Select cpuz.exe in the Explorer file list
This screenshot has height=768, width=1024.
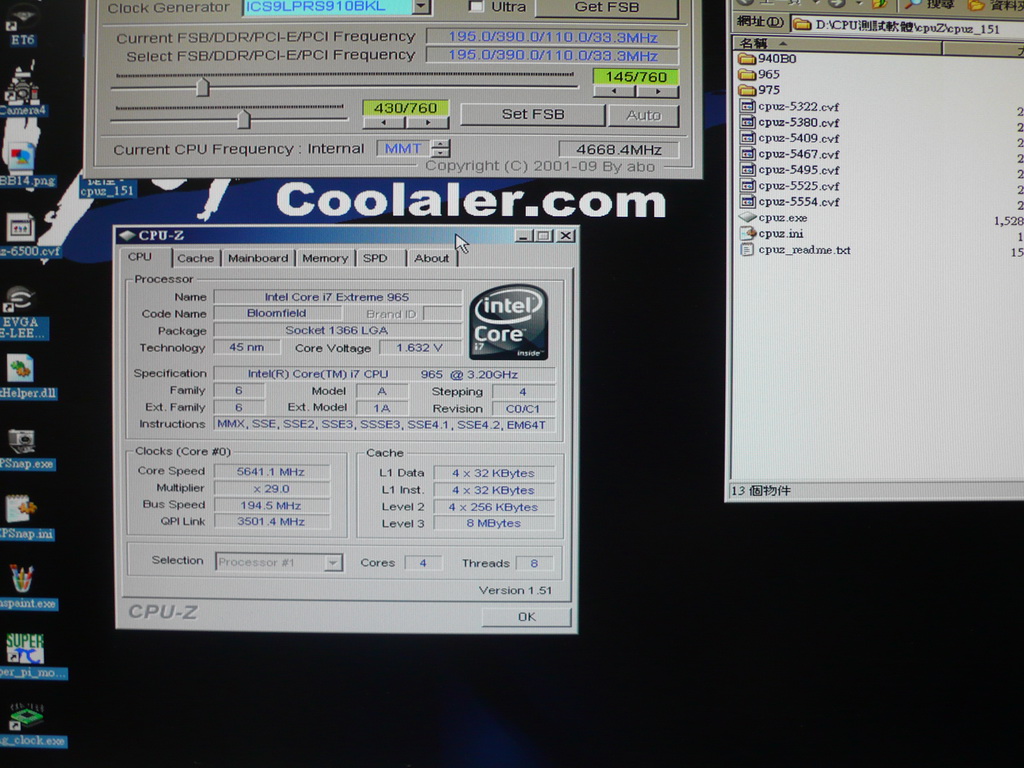pos(774,217)
